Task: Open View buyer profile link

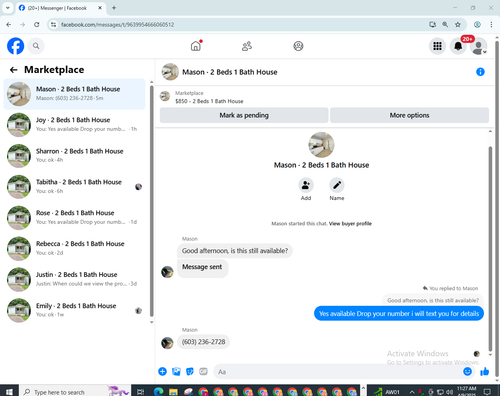Action: coord(350,224)
